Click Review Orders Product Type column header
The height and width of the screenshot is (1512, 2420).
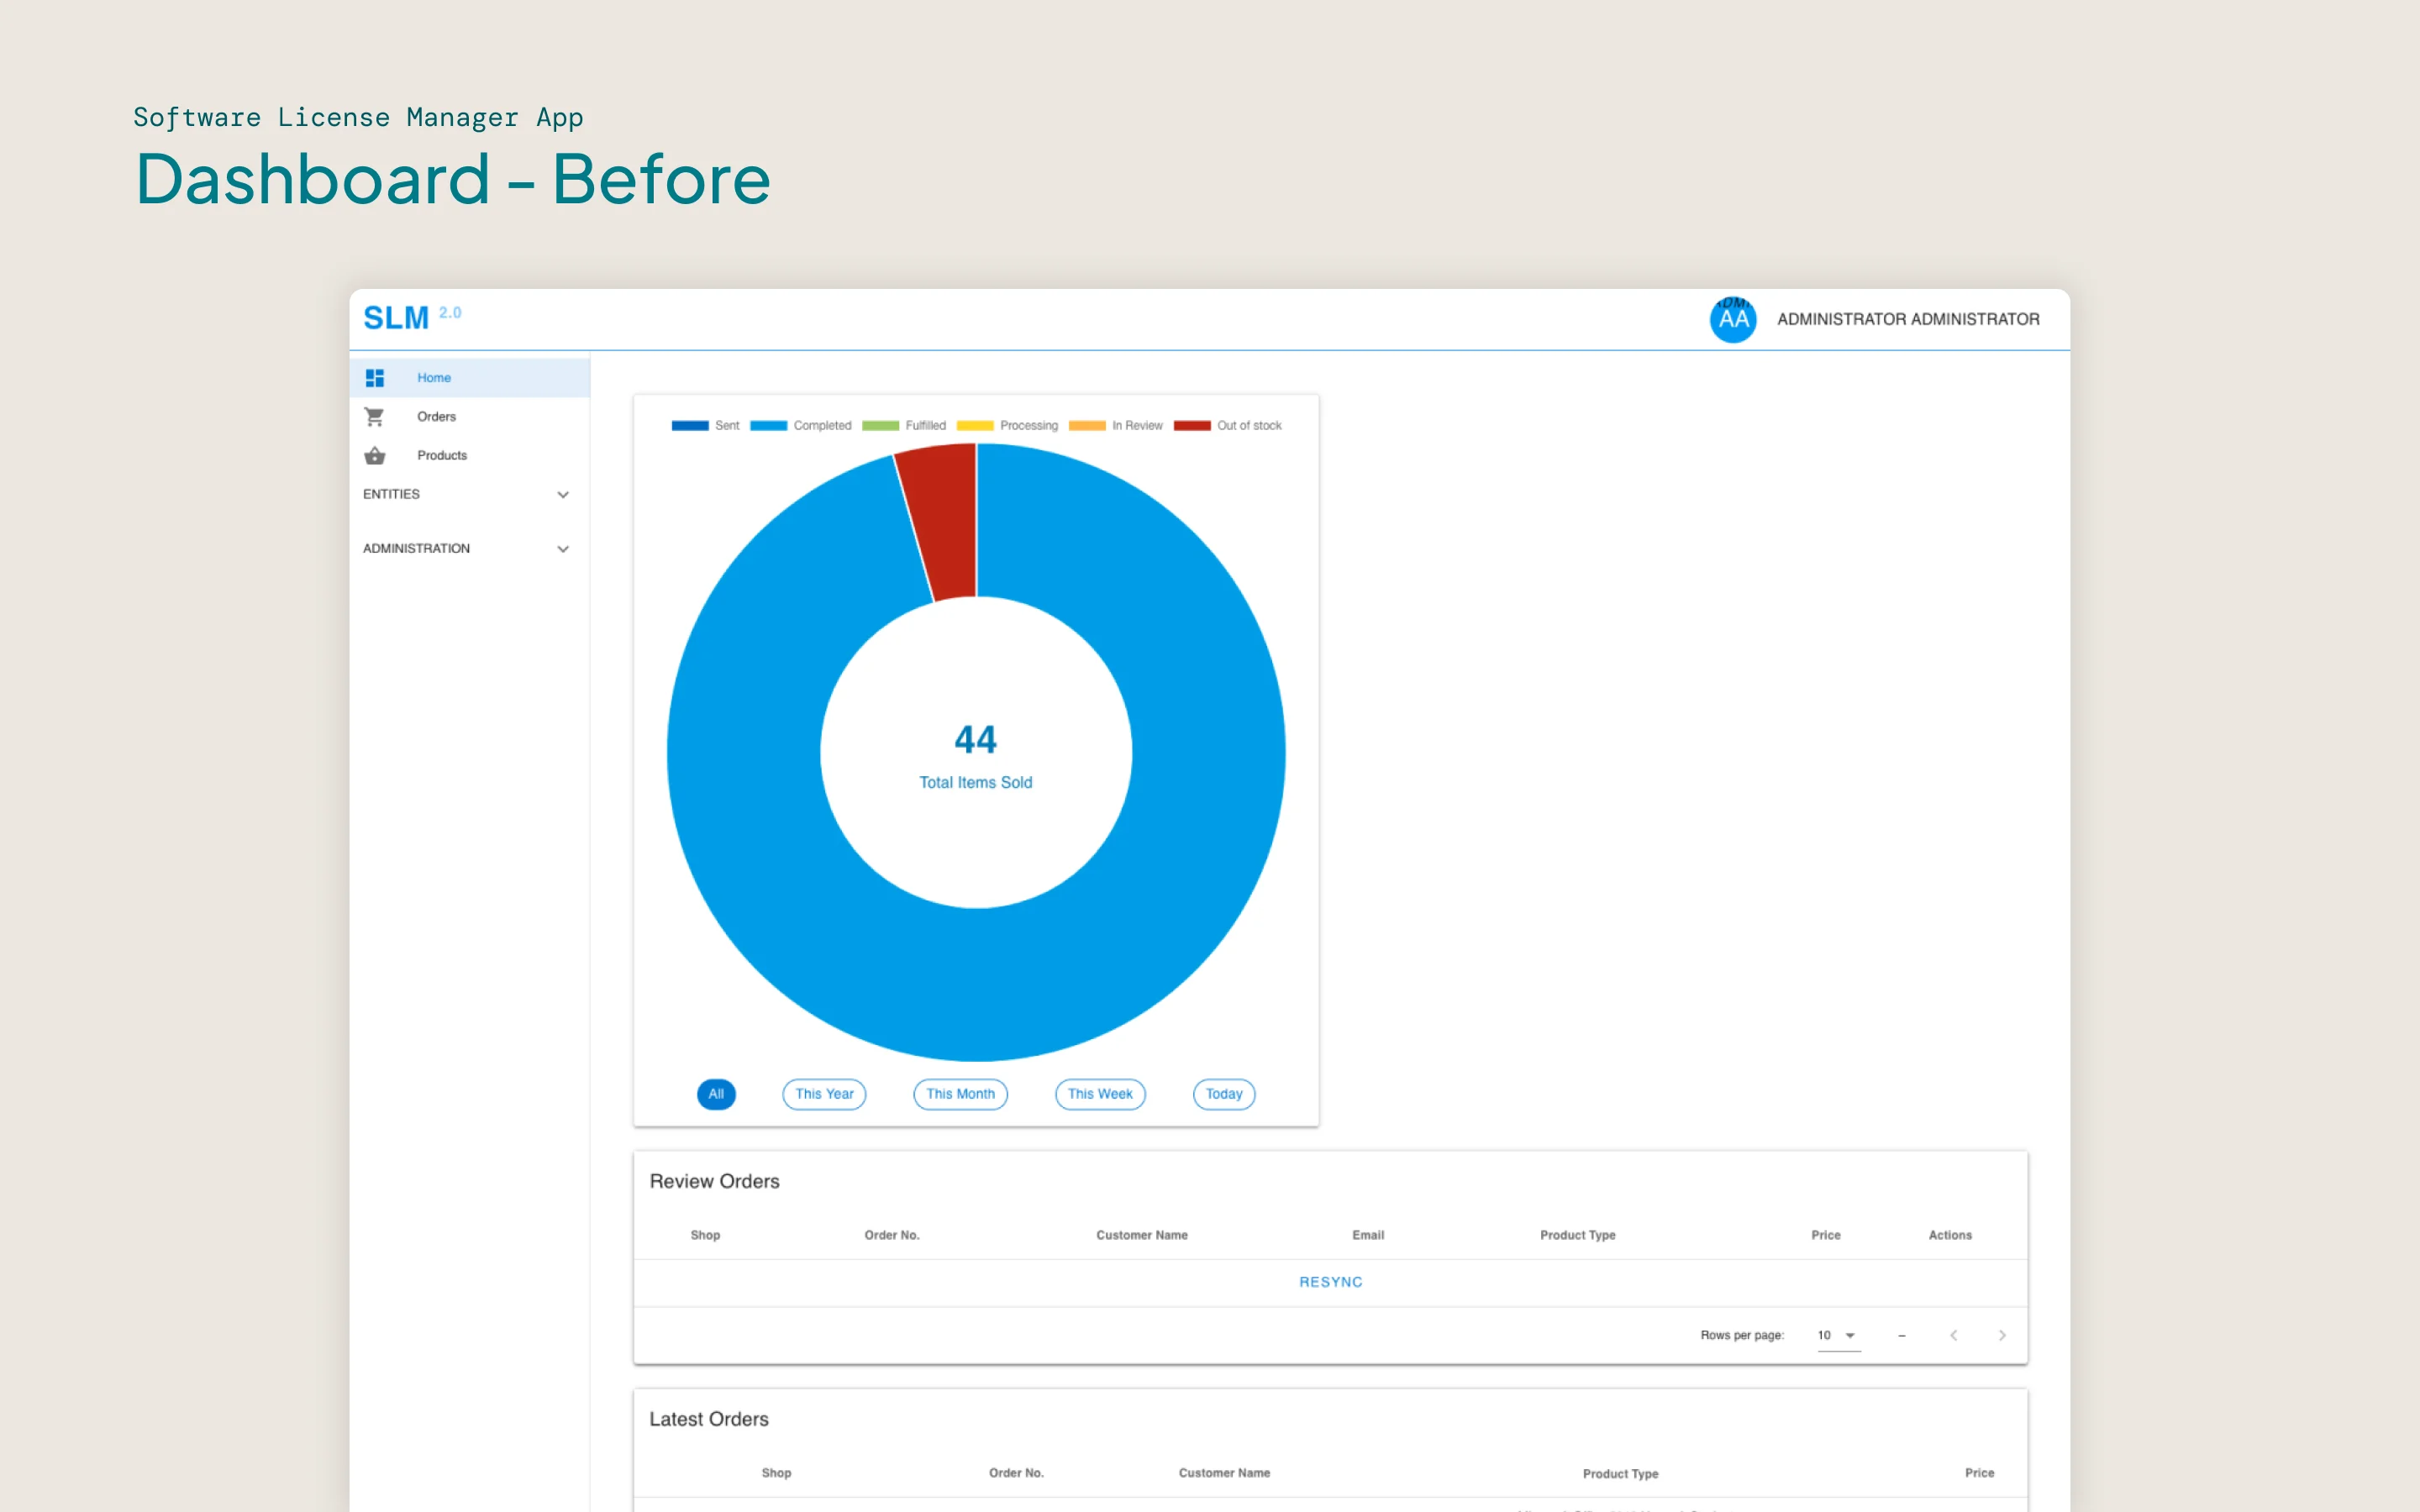[1578, 1235]
